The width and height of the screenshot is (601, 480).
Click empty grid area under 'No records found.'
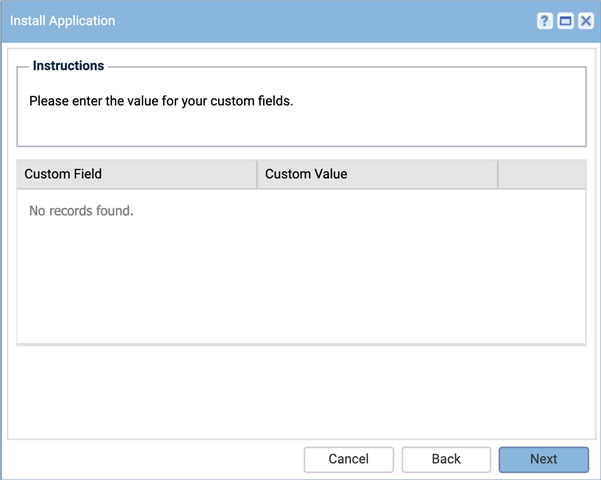[301, 282]
